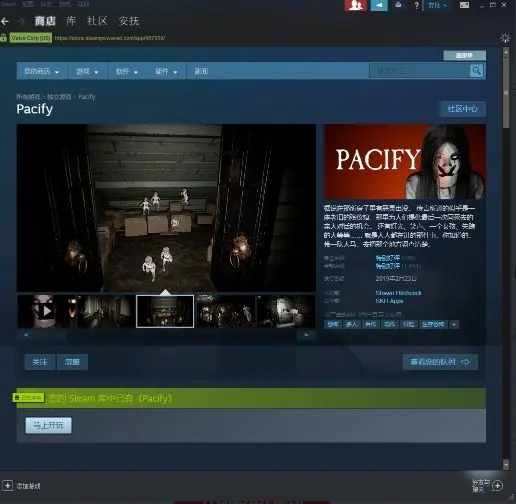This screenshot has height=504, width=516.
Task: Switch to the 商店 tab
Action: [x=45, y=21]
